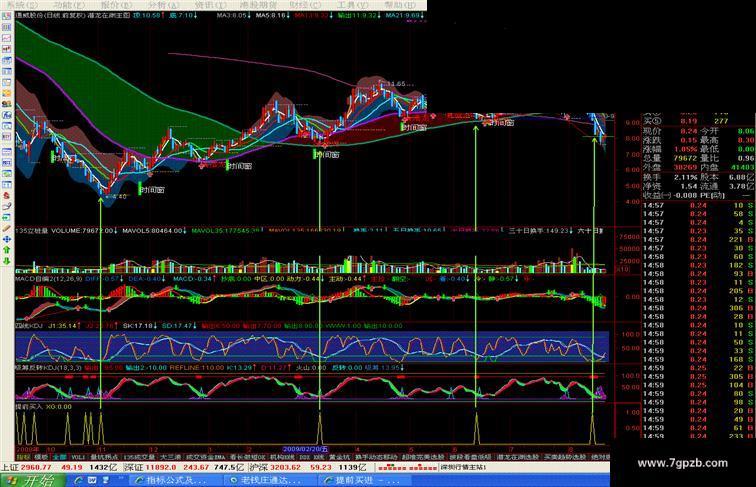Click the 开始 Start button
Viewport: 756px width, 487px height.
pyautogui.click(x=33, y=480)
